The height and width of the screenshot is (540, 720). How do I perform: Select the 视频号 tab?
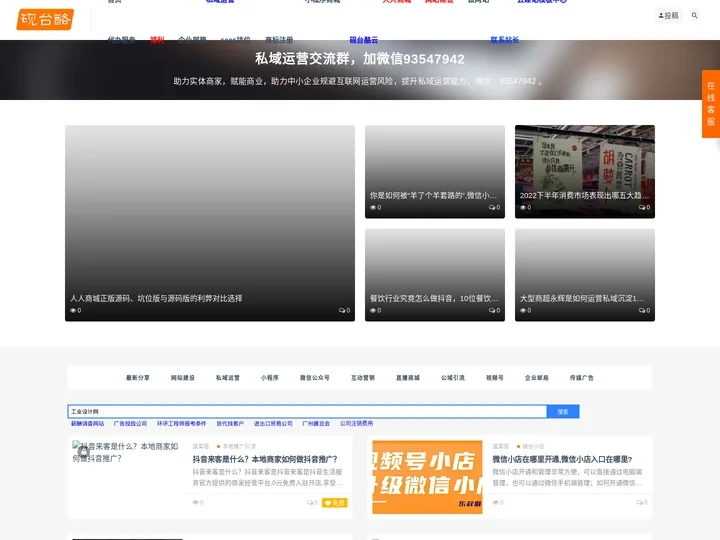point(495,377)
